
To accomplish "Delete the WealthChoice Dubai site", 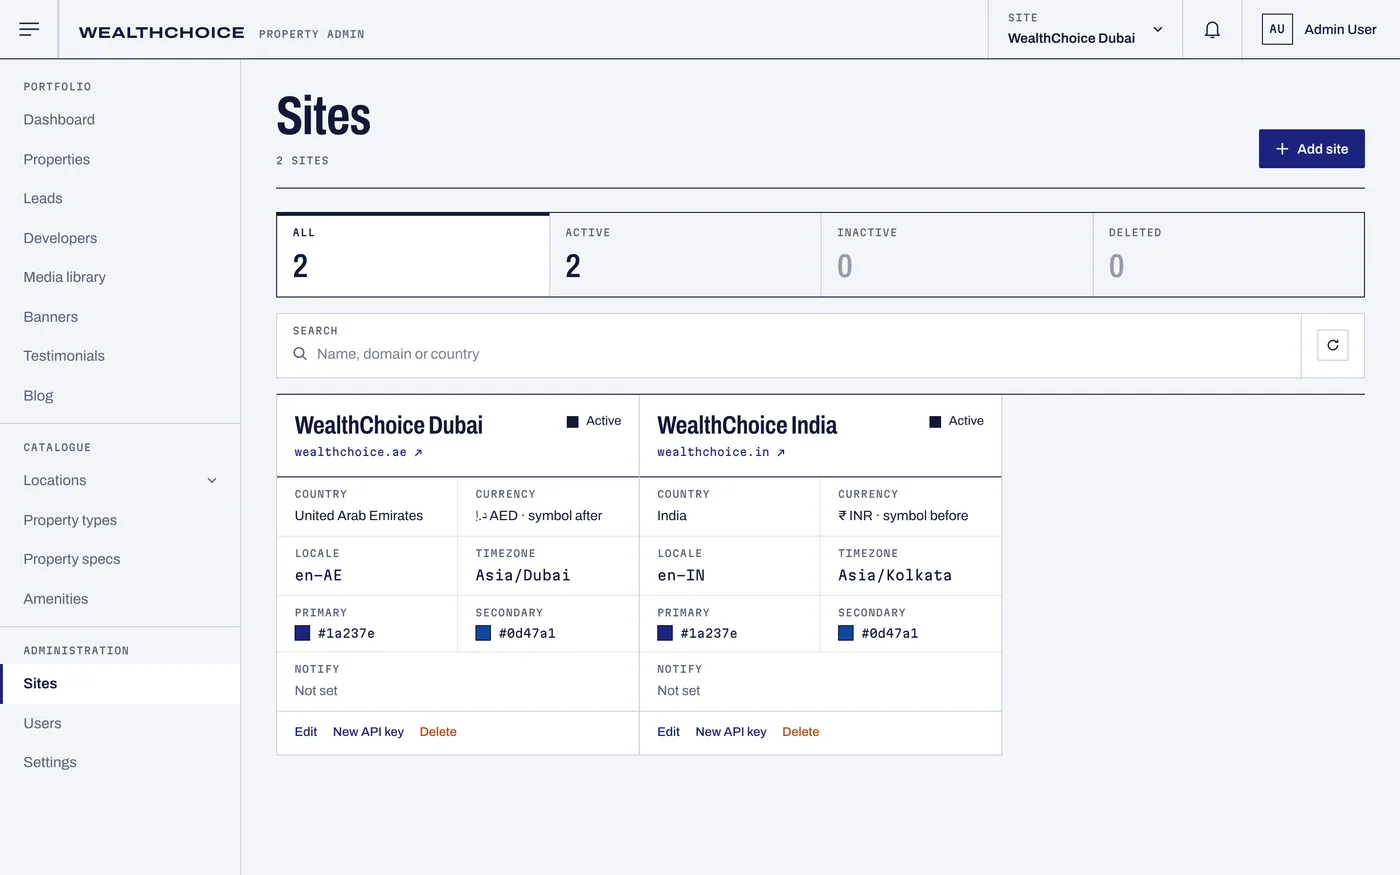I will (438, 732).
